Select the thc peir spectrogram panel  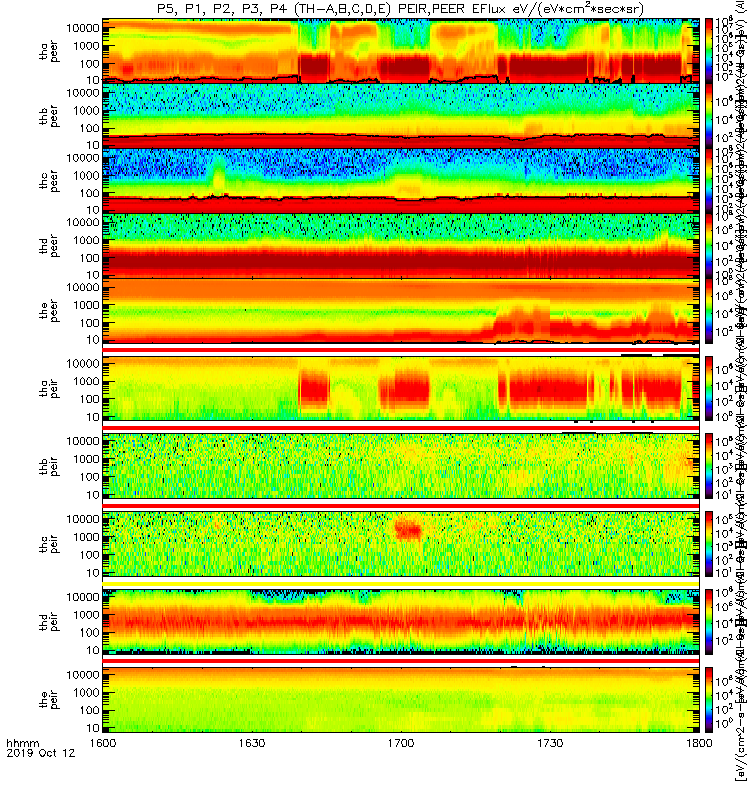pos(401,544)
